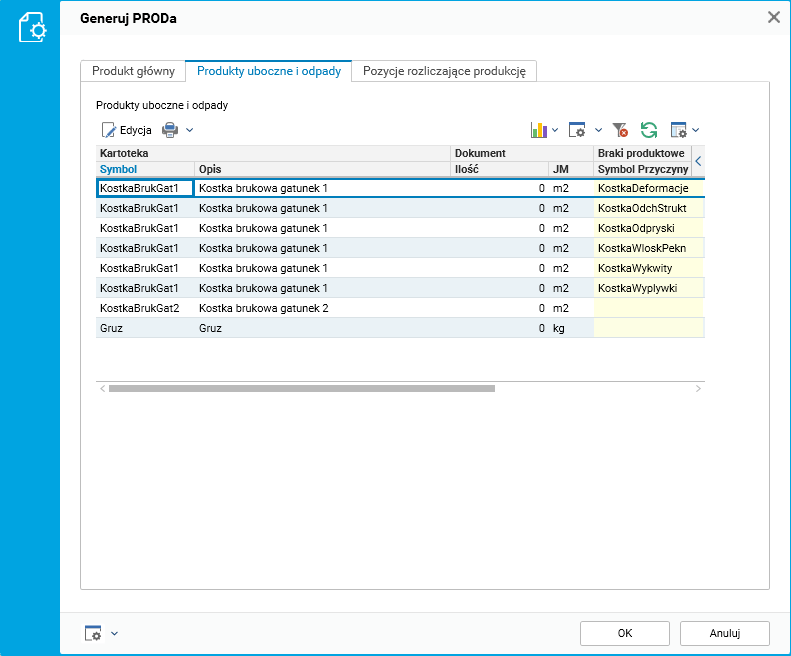Click the printer icon in toolbar
This screenshot has width=791, height=656.
coord(170,130)
